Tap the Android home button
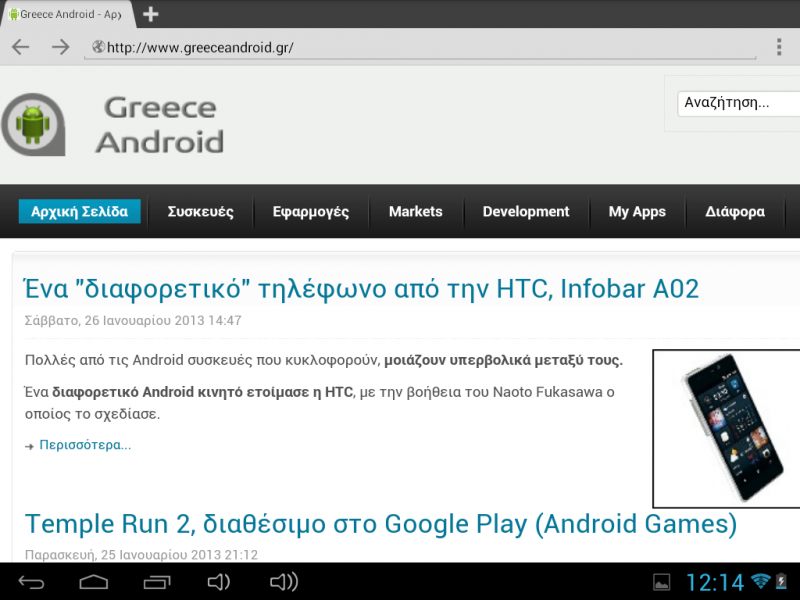The height and width of the screenshot is (600, 800). (x=93, y=582)
